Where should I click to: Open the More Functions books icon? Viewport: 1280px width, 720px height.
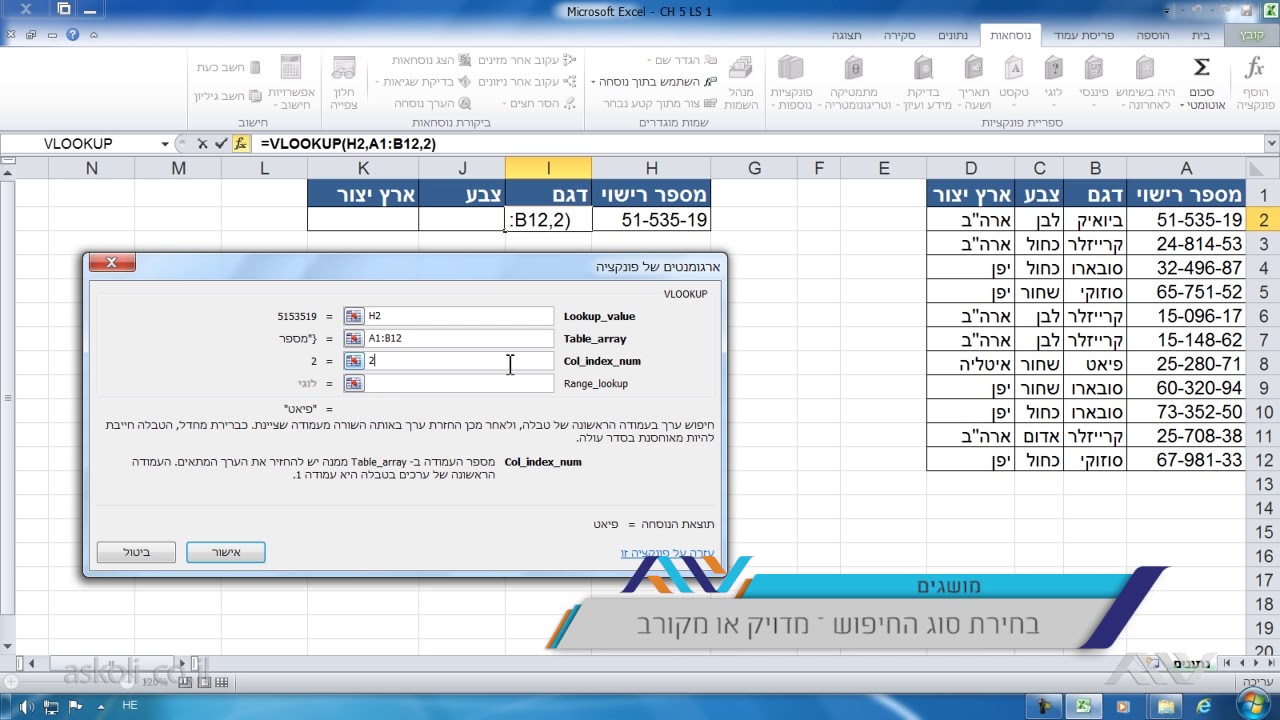[x=790, y=68]
